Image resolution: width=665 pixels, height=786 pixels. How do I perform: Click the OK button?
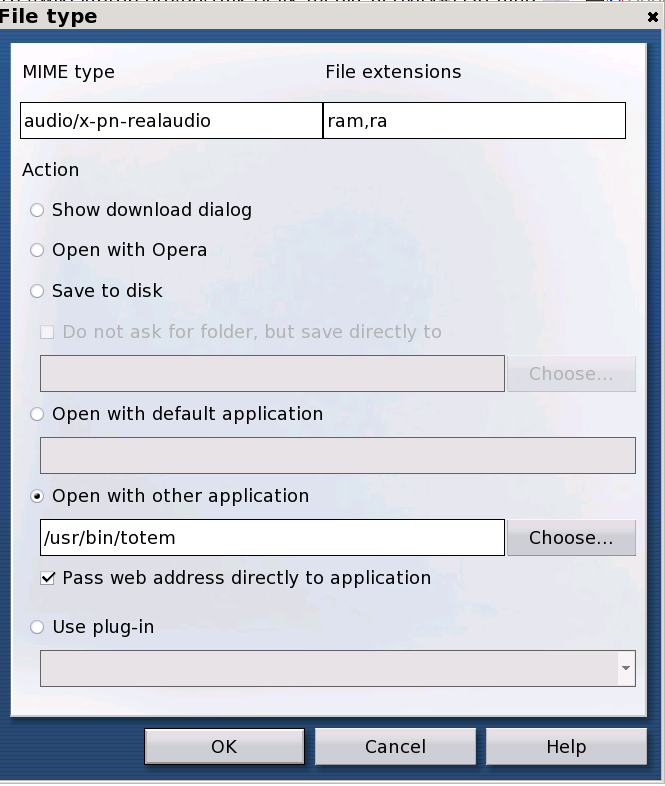pos(224,747)
